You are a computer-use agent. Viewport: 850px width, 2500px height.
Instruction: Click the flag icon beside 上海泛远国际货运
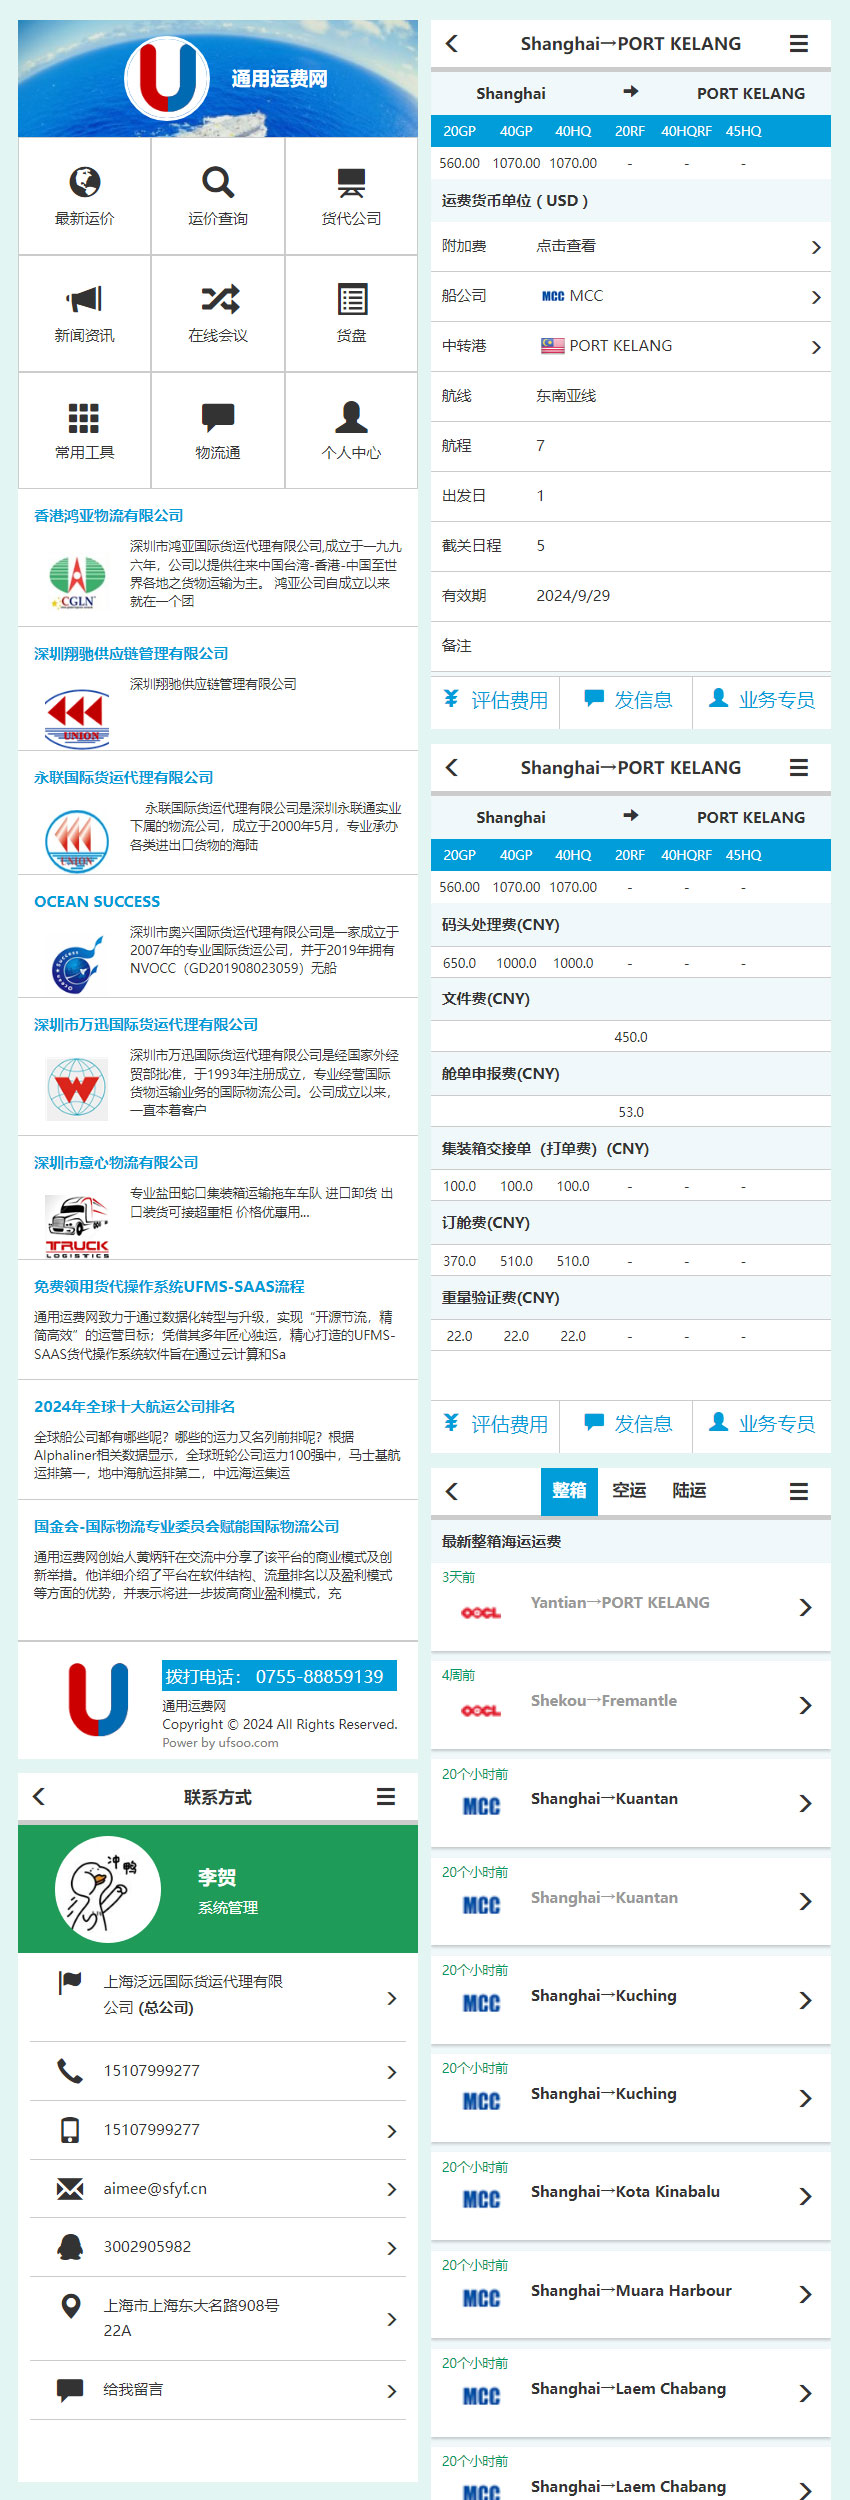pyautogui.click(x=70, y=1982)
